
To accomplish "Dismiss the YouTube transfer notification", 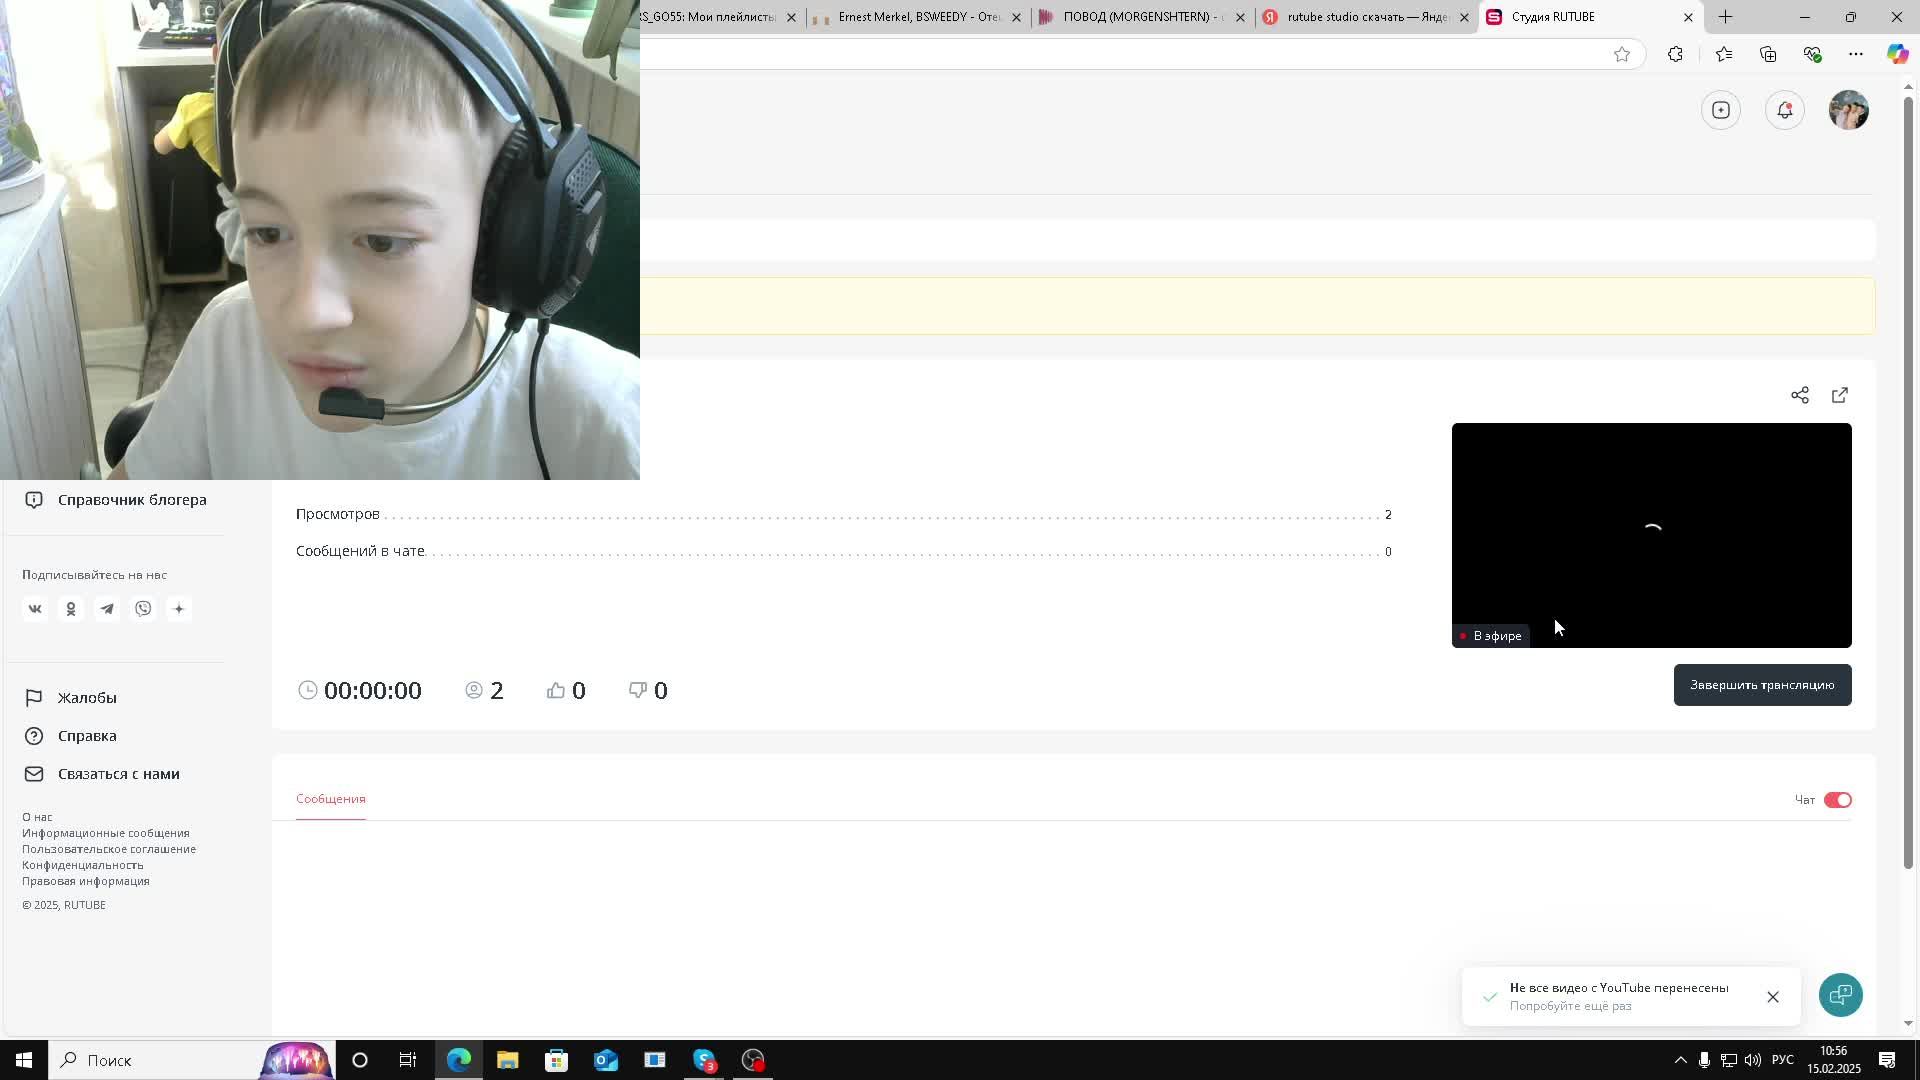I will [1773, 997].
